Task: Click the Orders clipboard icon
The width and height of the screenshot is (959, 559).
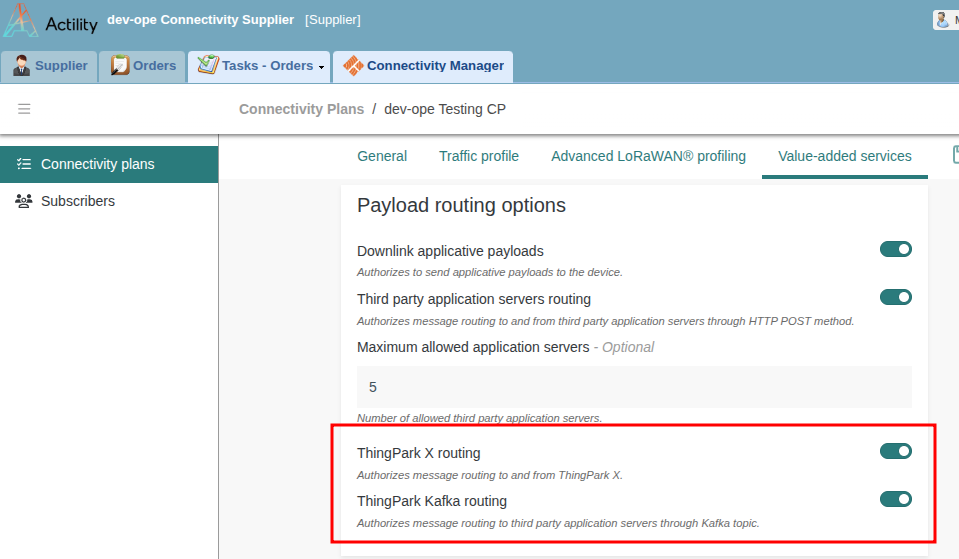Action: coord(120,65)
